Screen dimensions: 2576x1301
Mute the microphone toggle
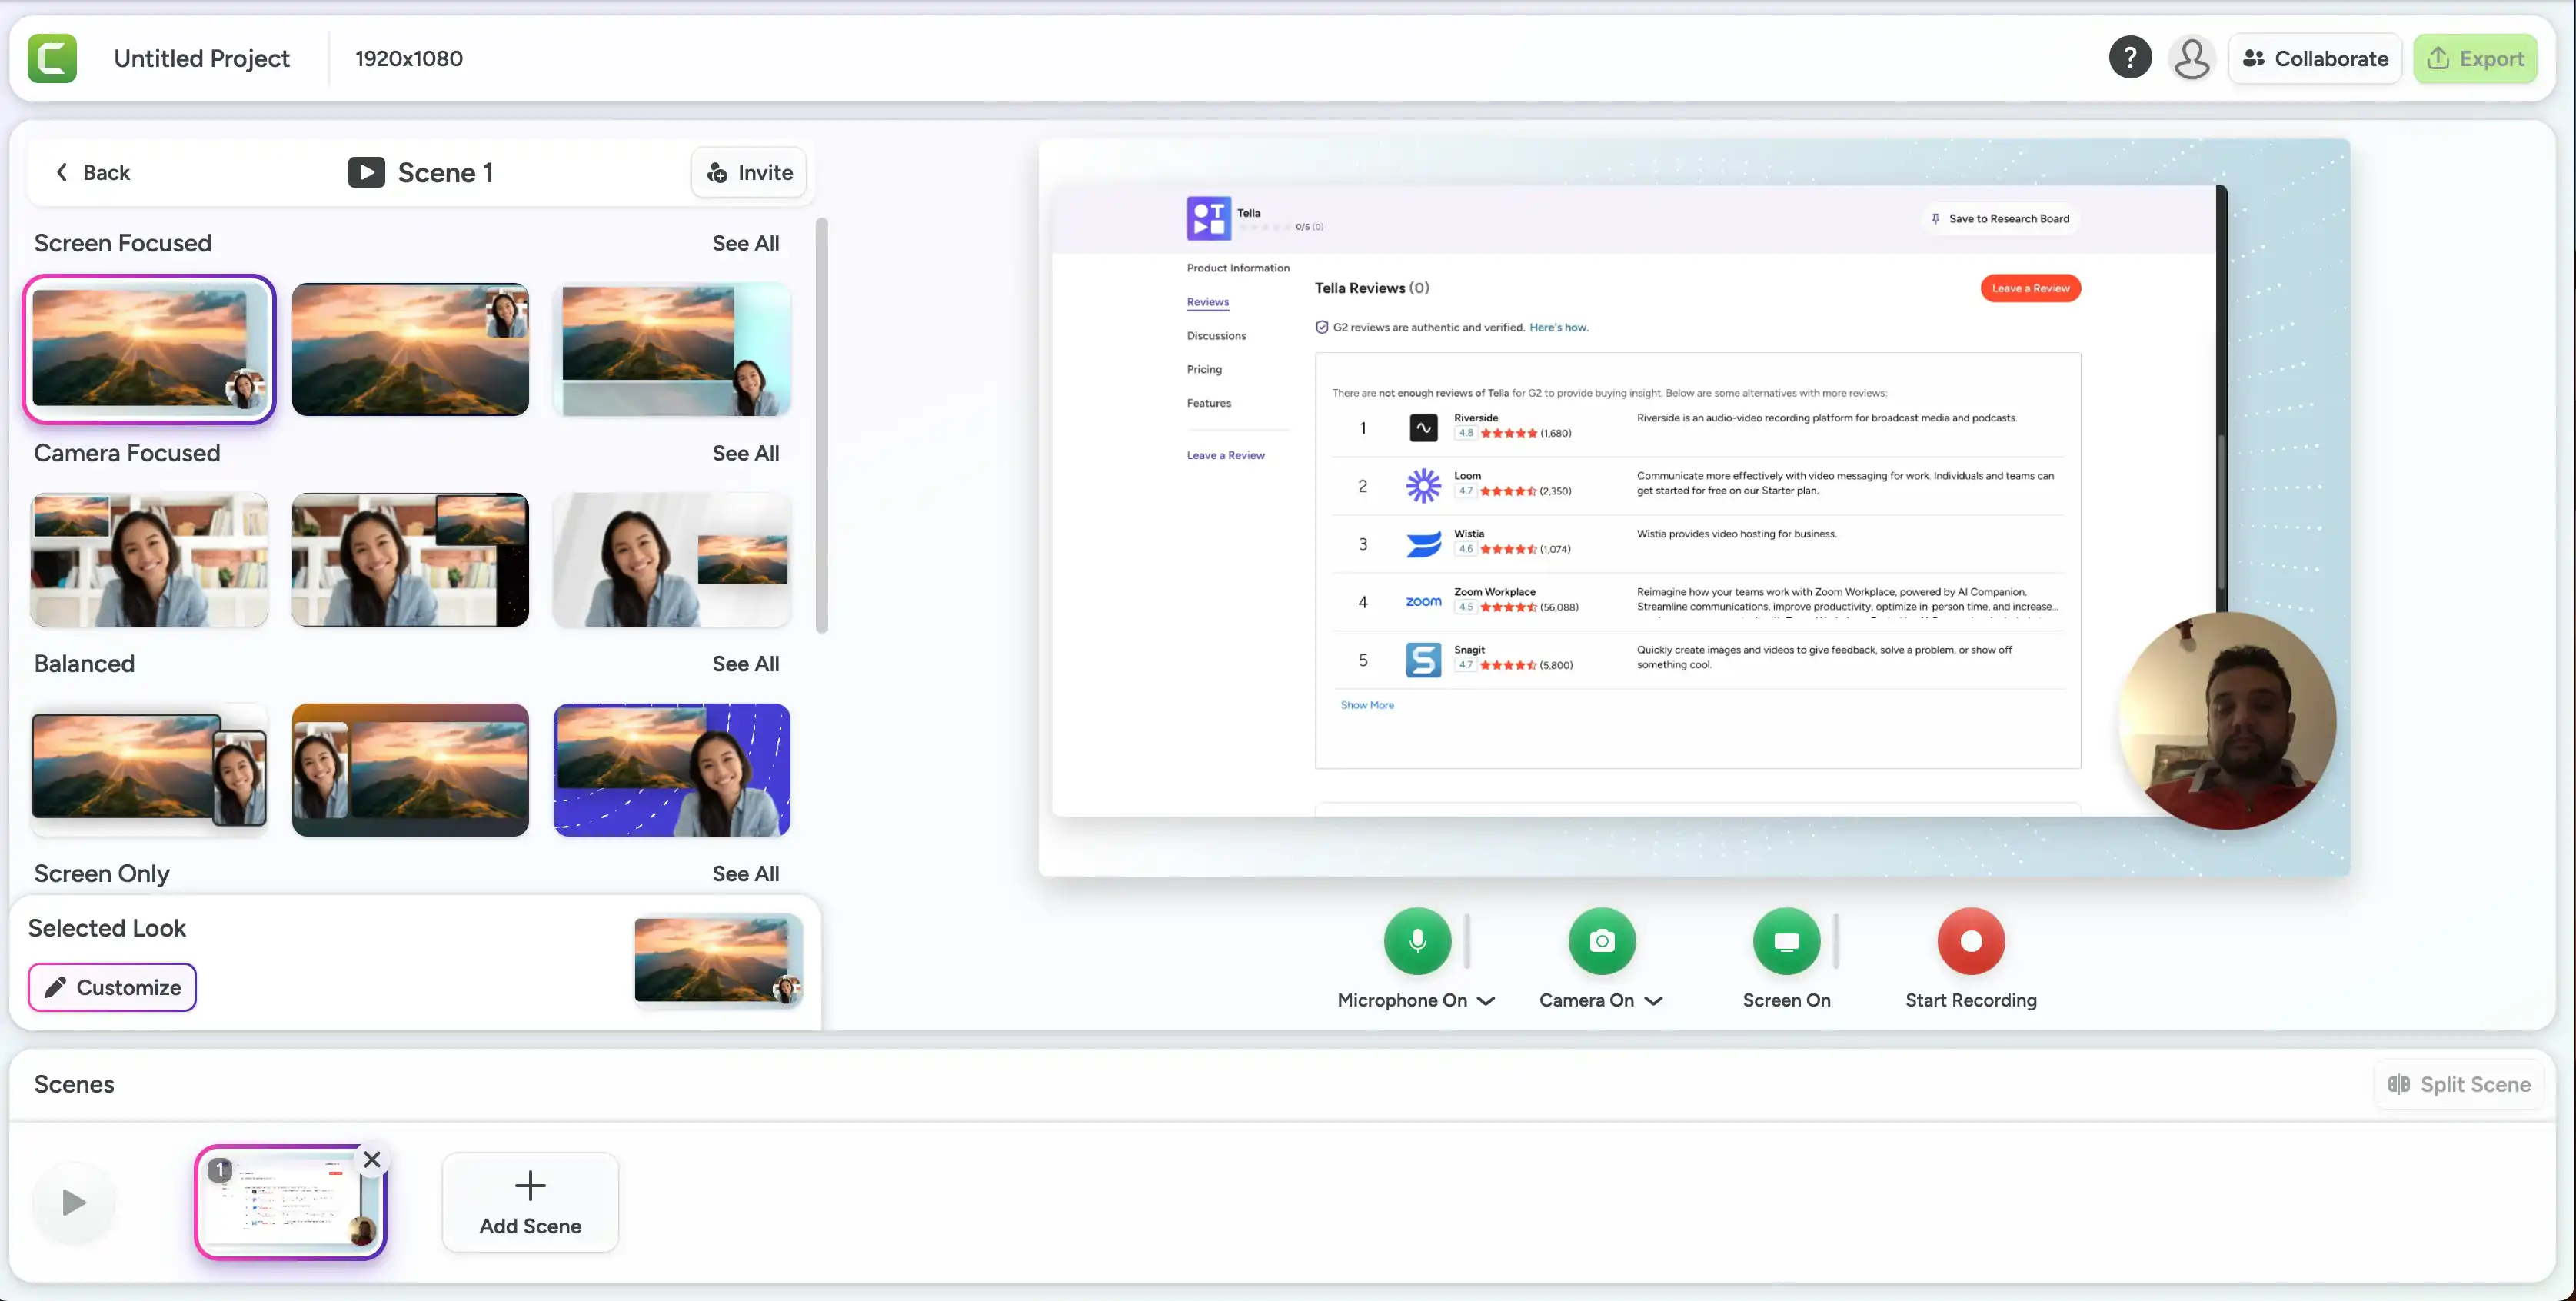click(1417, 941)
